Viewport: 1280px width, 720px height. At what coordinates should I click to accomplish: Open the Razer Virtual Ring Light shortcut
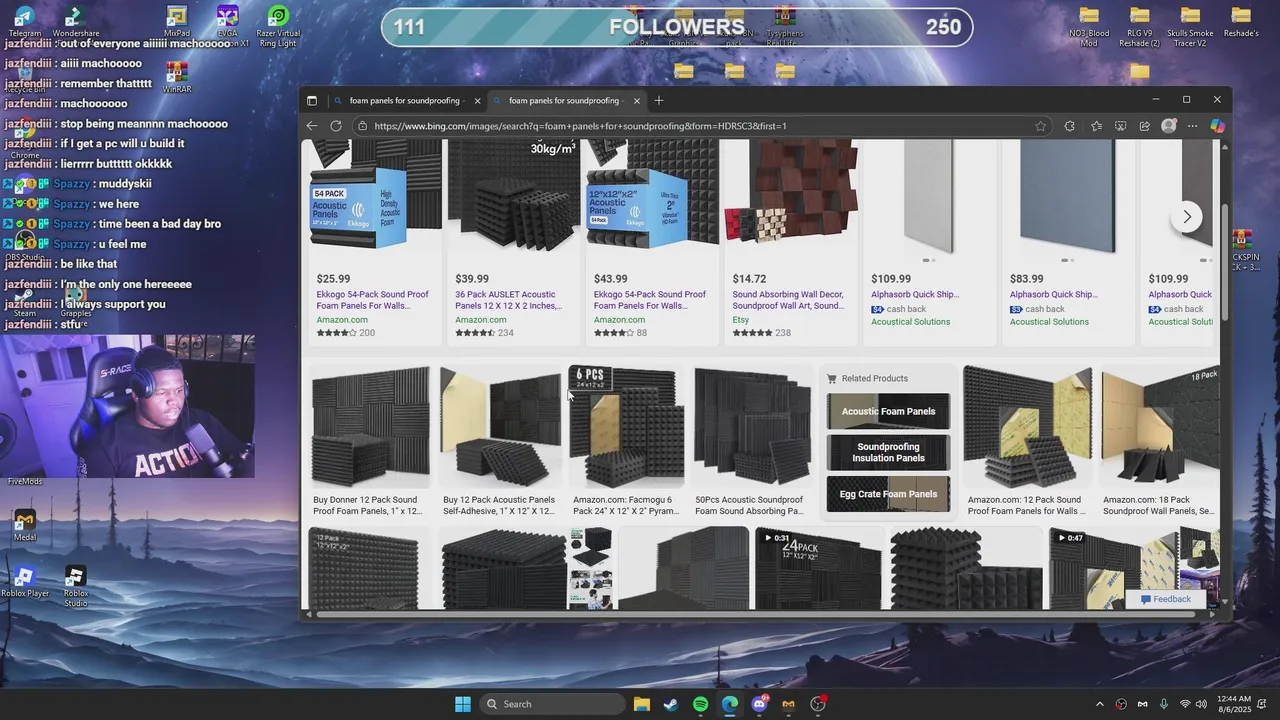pos(278,27)
